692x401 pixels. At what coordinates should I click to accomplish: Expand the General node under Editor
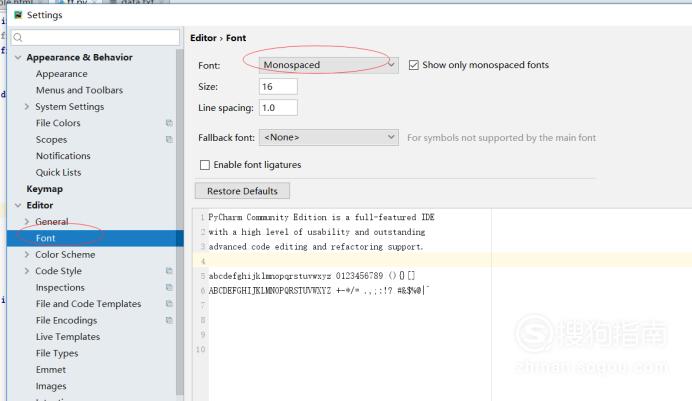[x=27, y=221]
